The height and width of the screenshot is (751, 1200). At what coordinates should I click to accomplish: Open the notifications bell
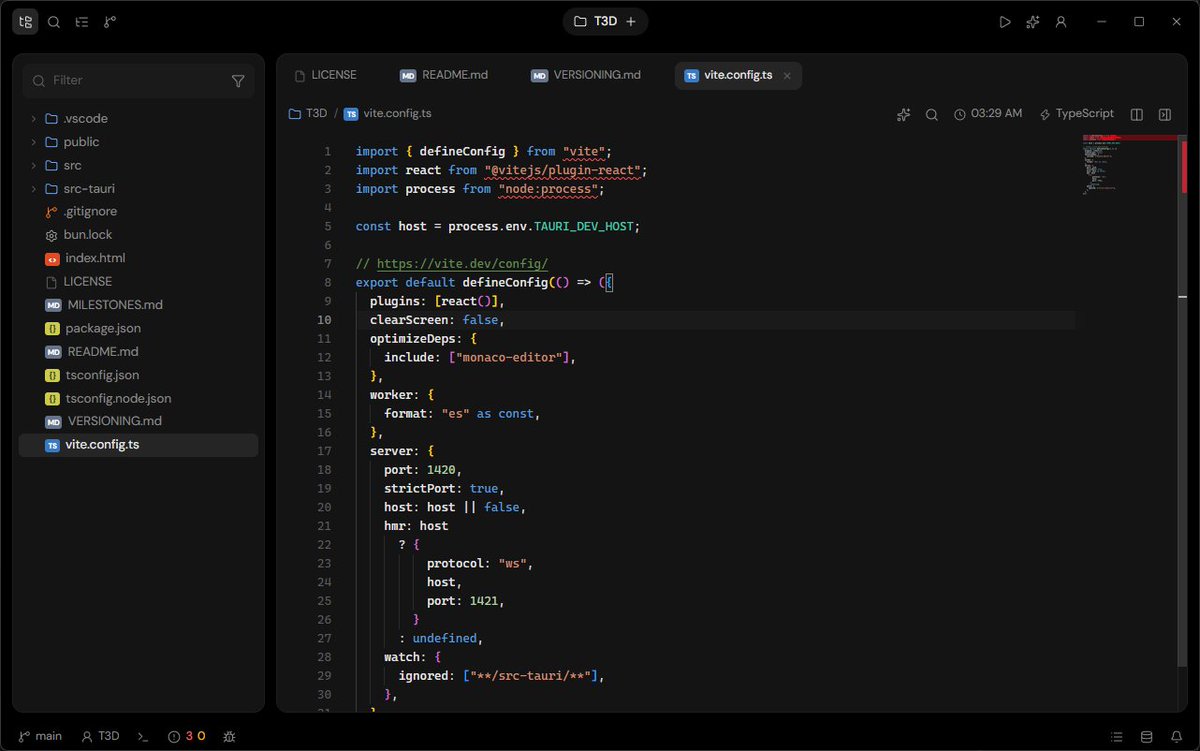(1175, 736)
